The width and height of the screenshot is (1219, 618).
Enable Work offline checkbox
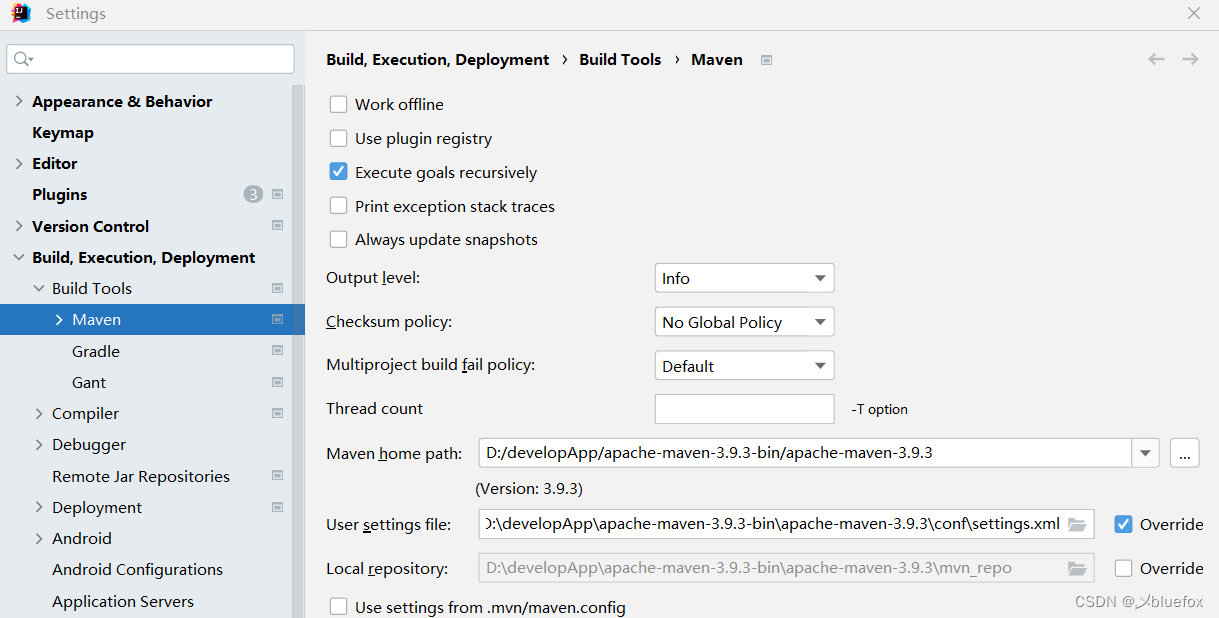339,104
